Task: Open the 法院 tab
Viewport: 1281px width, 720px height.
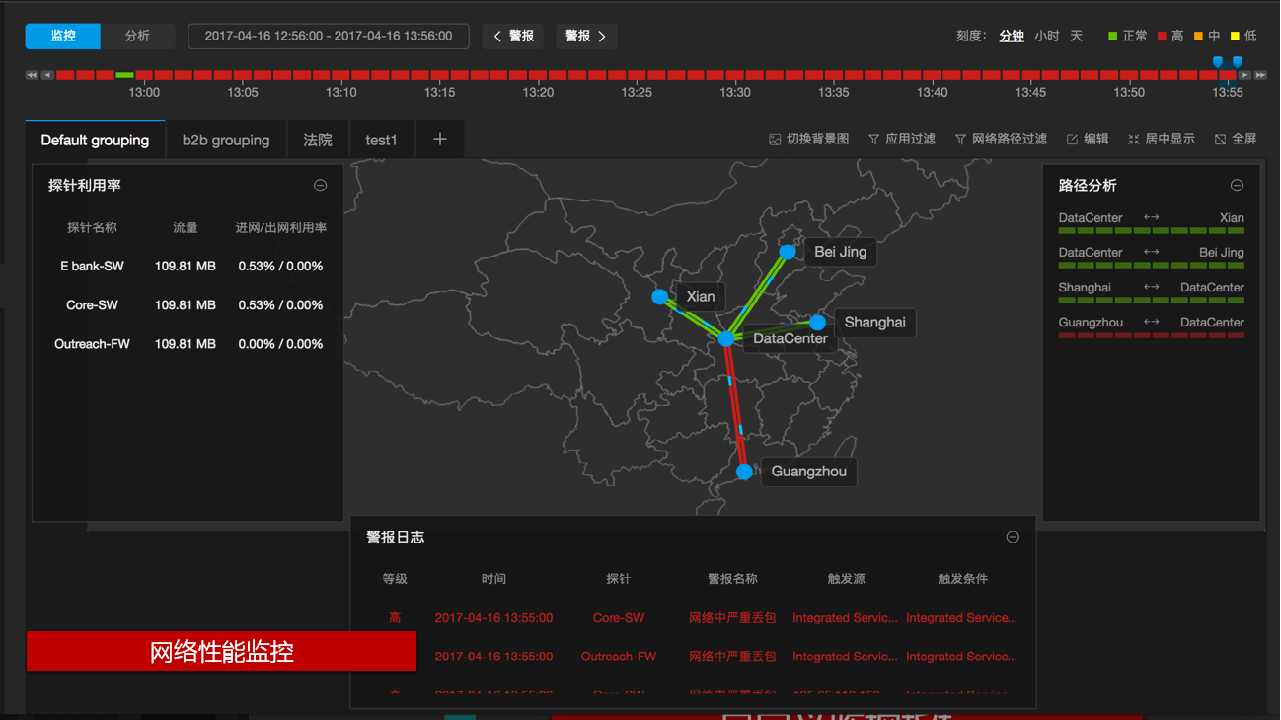Action: pos(318,140)
